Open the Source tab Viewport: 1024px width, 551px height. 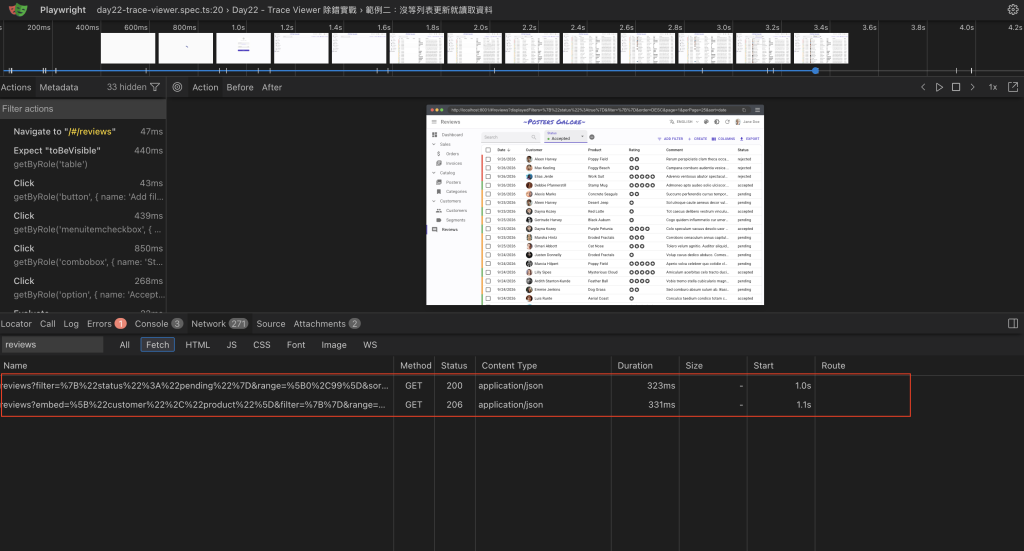[x=270, y=323]
